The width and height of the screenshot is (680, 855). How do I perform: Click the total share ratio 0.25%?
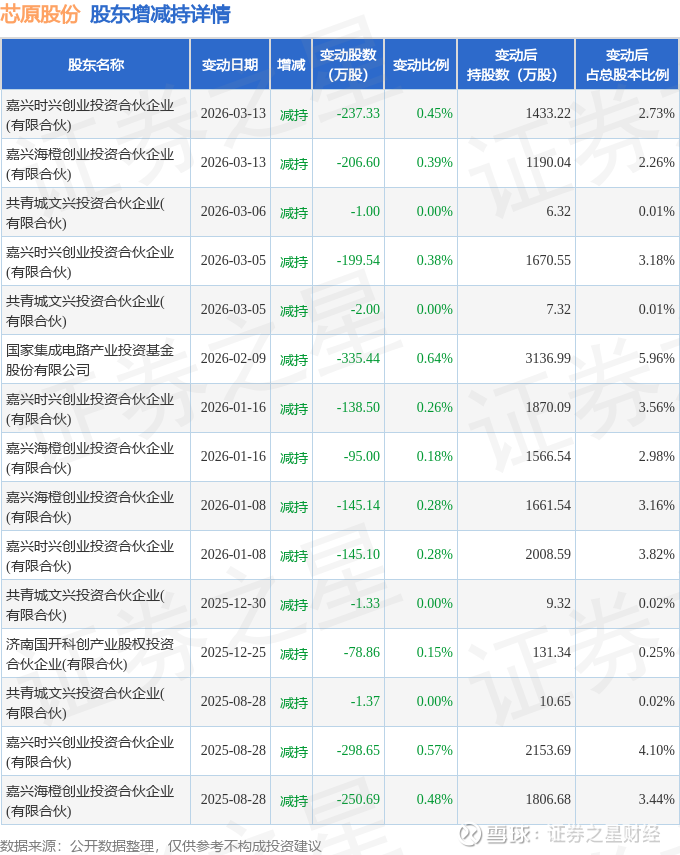657,652
